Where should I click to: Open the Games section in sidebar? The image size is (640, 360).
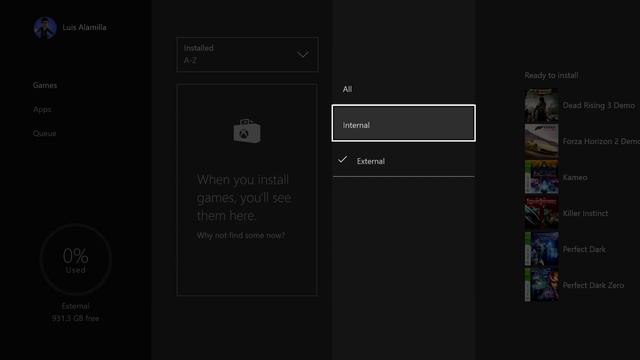click(x=45, y=85)
